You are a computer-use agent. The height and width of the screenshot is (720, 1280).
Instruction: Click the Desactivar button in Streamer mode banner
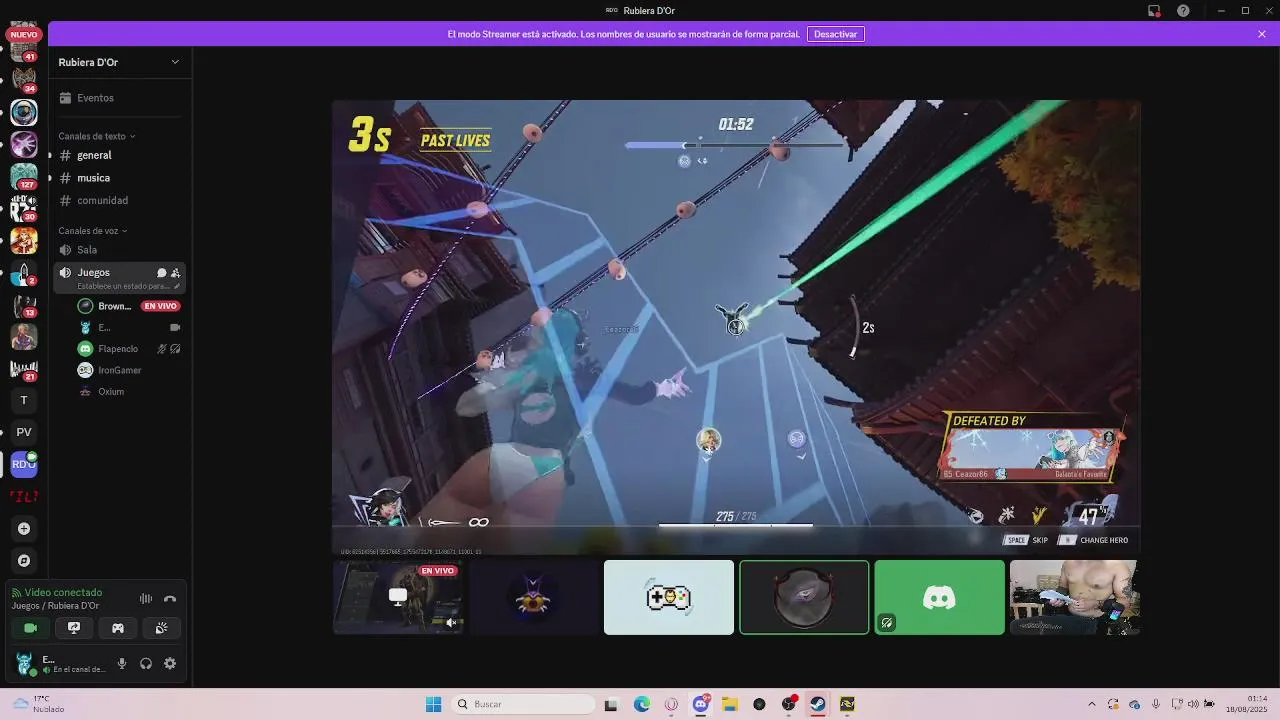pos(835,34)
